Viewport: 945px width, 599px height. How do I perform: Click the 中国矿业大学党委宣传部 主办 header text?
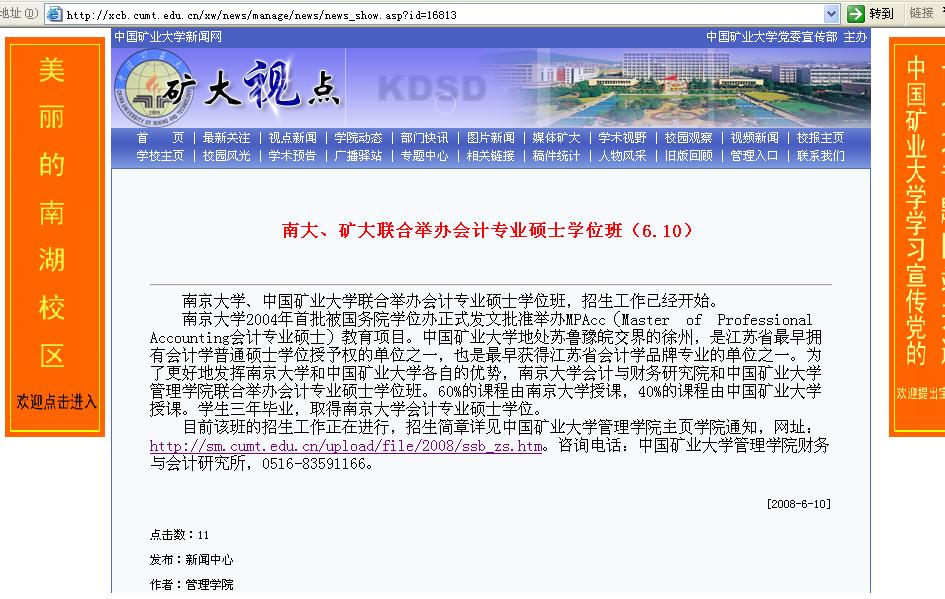[786, 37]
